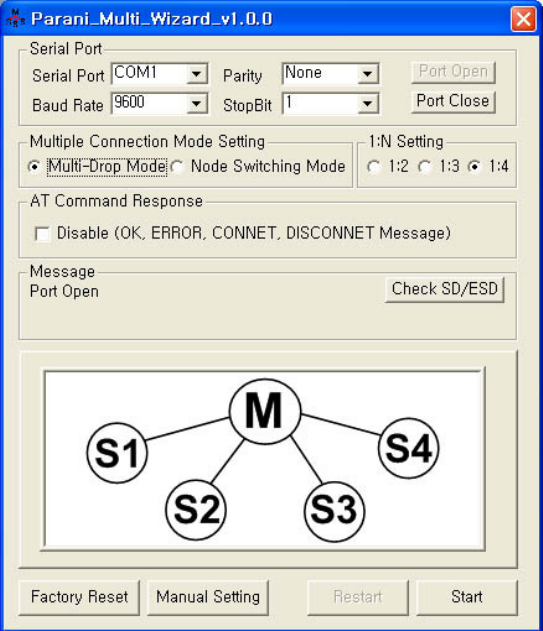
Task: Toggle the Disable AT response messages checkbox
Action: [42, 234]
